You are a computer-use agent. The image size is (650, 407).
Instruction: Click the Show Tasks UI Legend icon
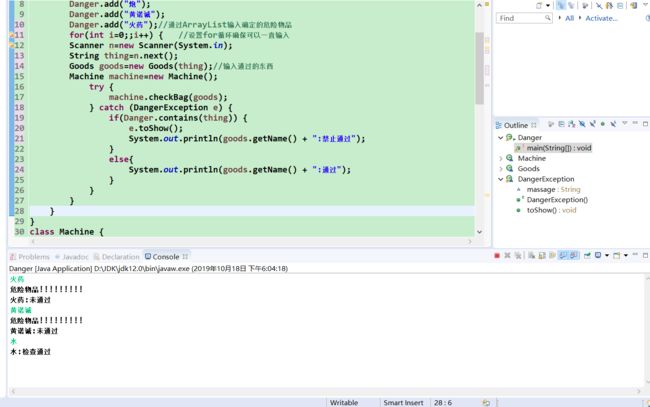click(x=634, y=5)
